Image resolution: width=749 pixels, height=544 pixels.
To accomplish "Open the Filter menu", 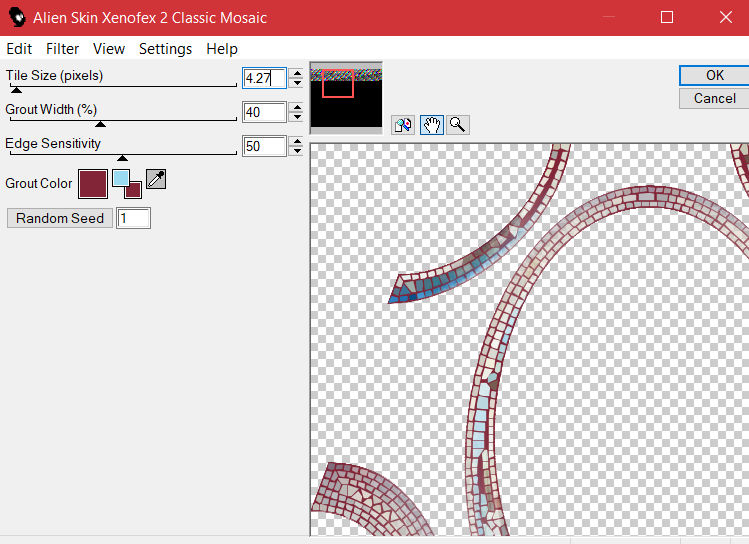I will pyautogui.click(x=62, y=49).
